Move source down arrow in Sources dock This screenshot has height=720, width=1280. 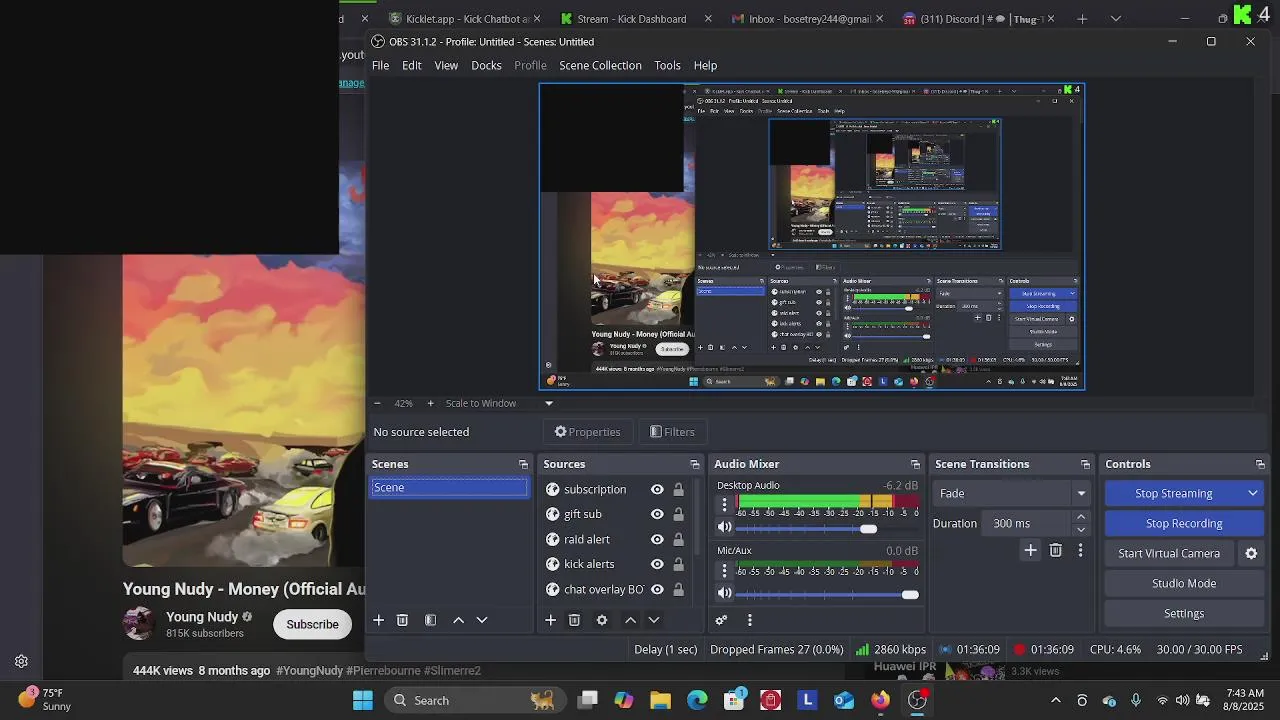(x=654, y=620)
